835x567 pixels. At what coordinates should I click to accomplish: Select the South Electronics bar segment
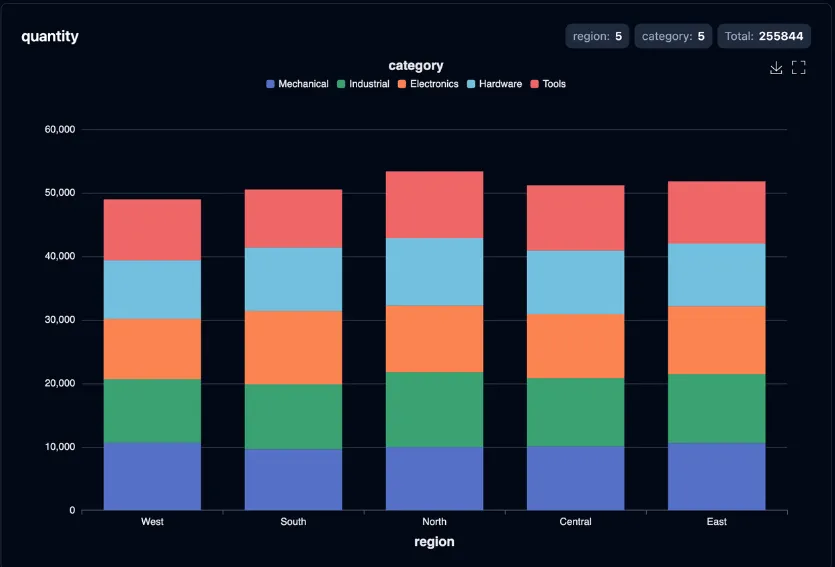[293, 348]
